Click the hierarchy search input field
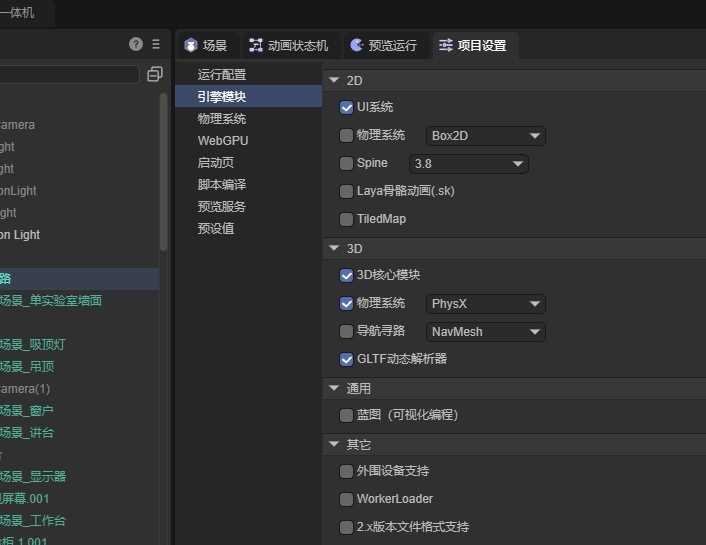Image resolution: width=706 pixels, height=545 pixels. click(x=68, y=74)
